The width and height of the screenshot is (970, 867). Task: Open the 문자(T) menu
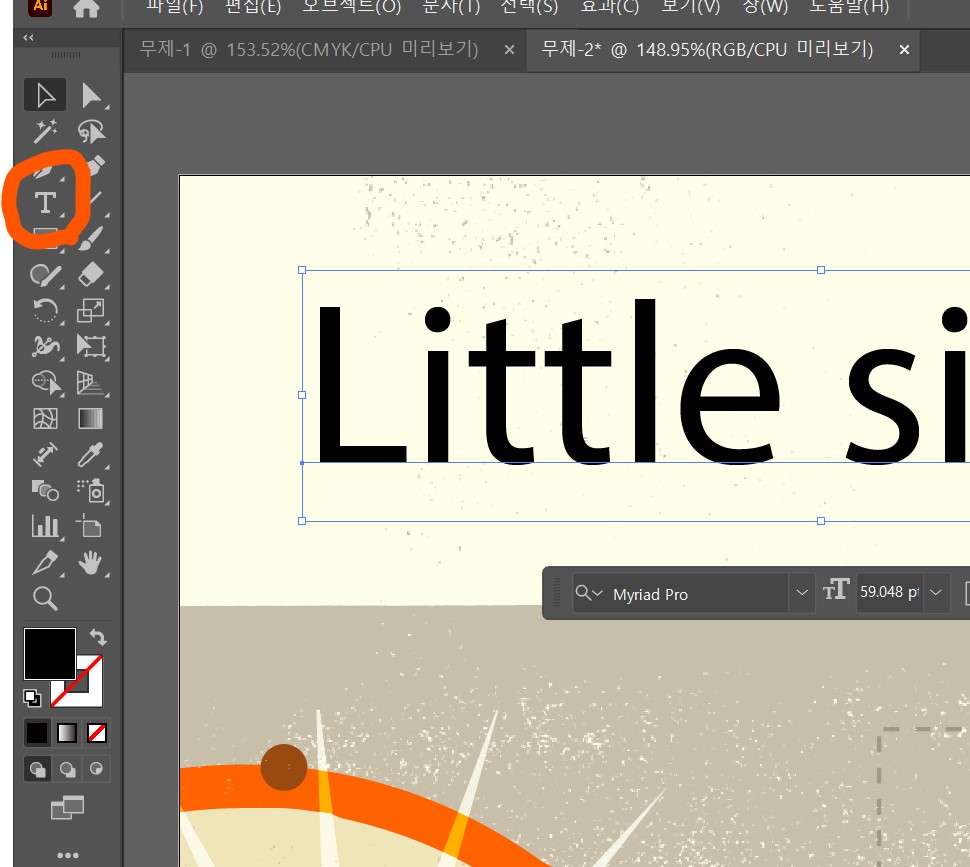coord(451,7)
